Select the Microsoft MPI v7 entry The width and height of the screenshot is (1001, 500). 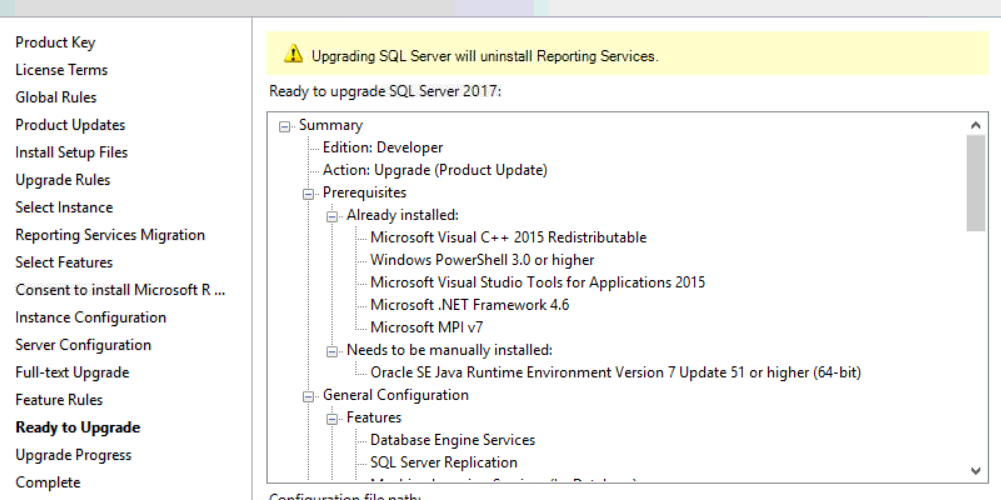[x=427, y=328]
